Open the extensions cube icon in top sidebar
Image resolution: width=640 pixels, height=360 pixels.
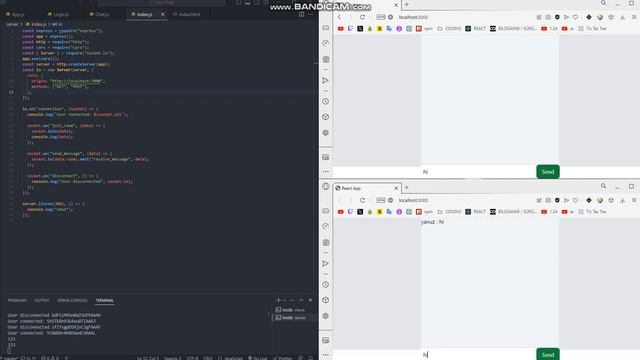tap(326, 117)
